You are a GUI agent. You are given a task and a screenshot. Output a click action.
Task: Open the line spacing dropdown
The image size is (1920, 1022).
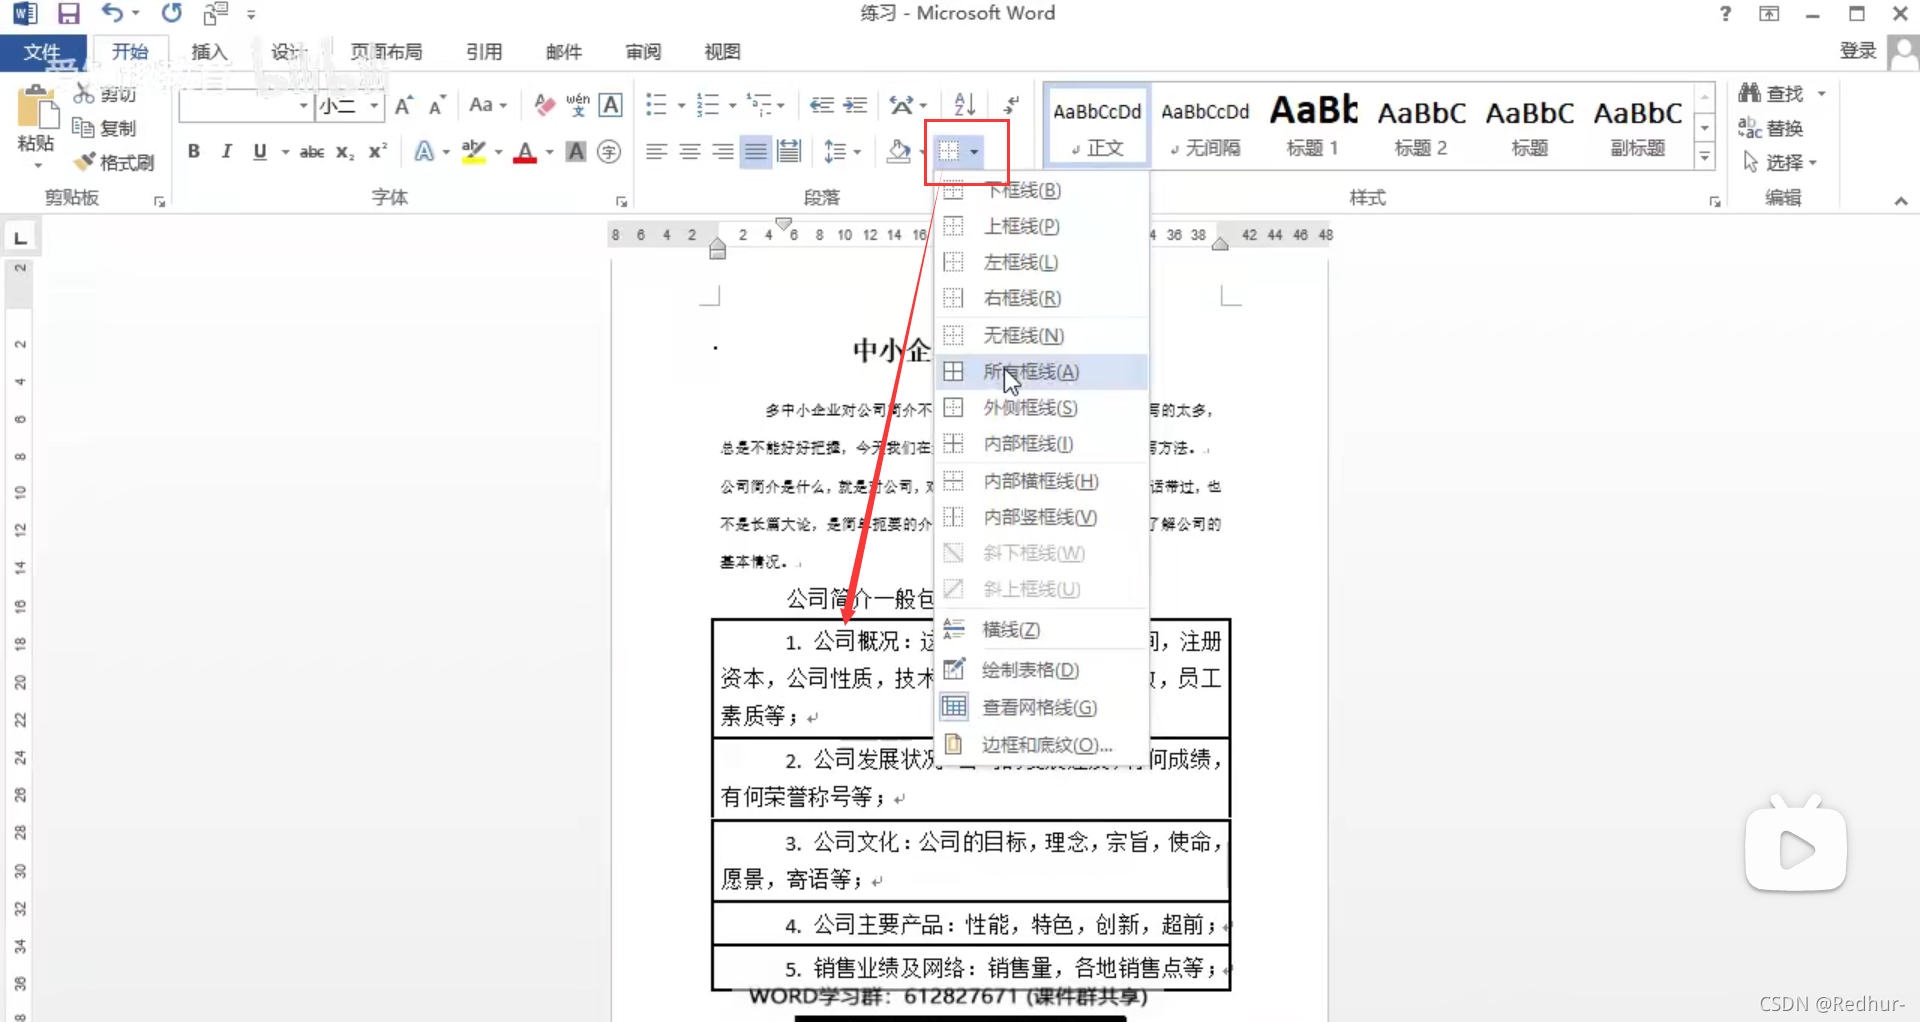856,152
